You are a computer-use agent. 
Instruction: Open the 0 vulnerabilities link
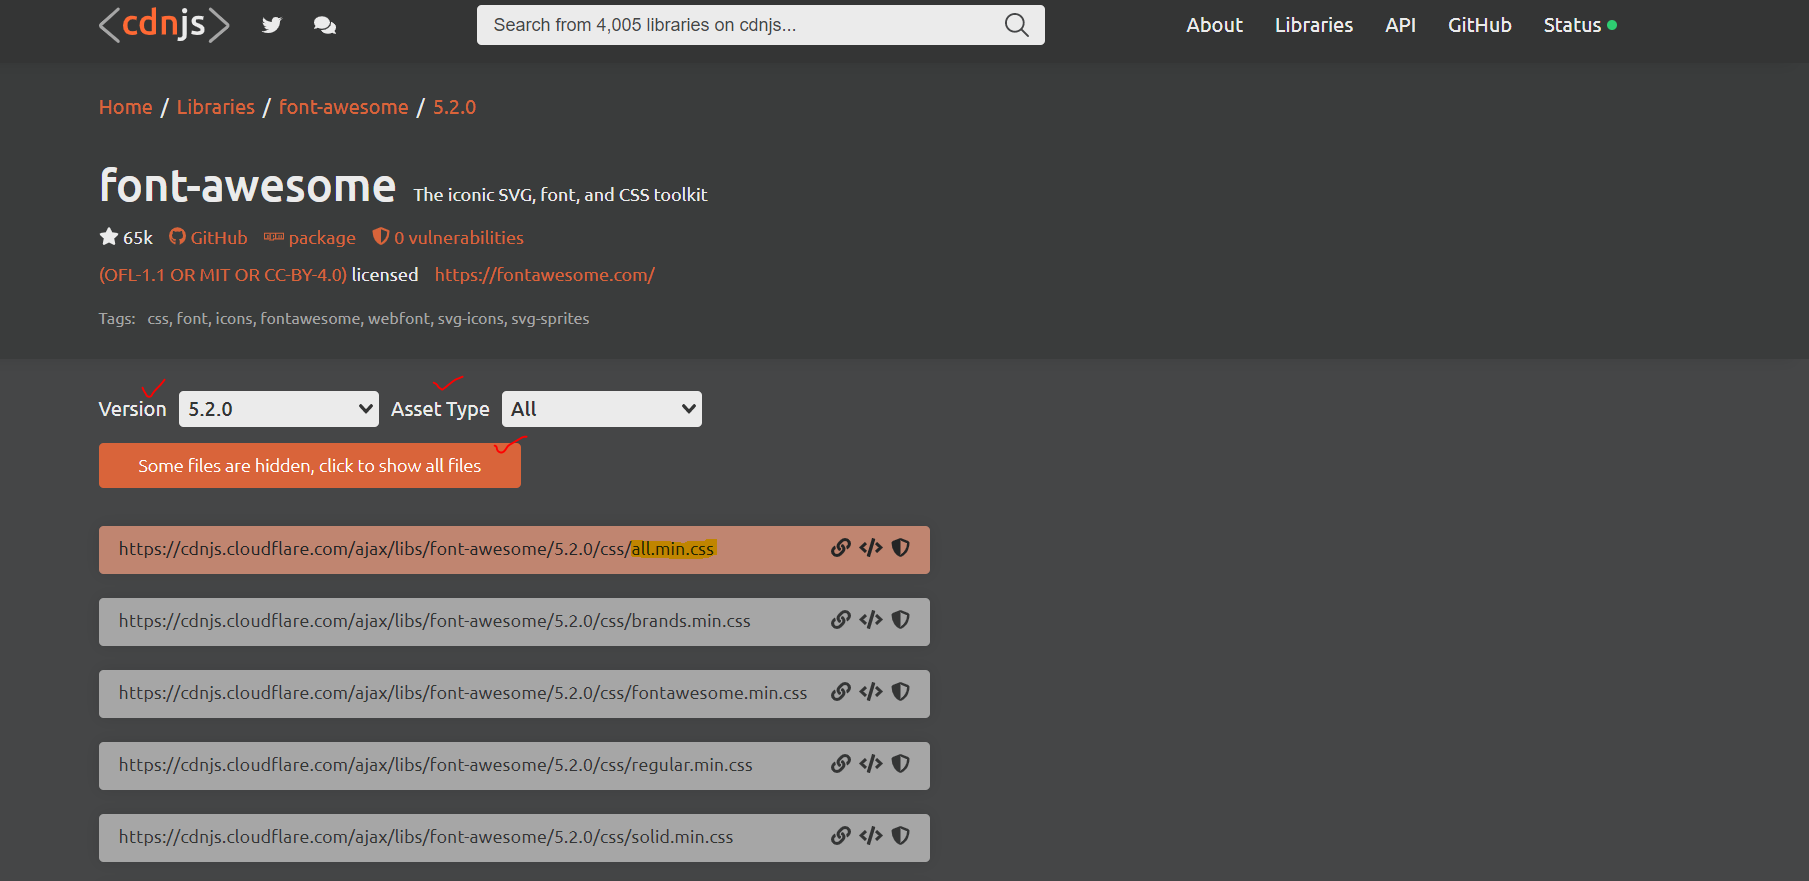[x=448, y=237]
